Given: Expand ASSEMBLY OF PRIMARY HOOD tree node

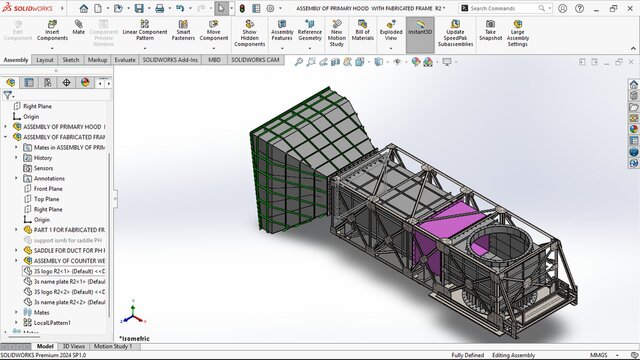Looking at the screenshot, I should tap(6, 127).
